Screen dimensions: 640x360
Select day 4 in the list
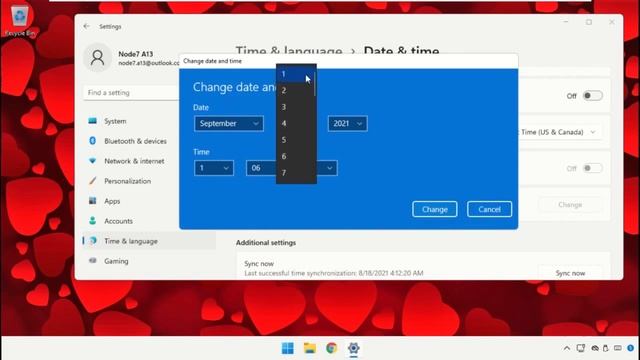tap(295, 123)
